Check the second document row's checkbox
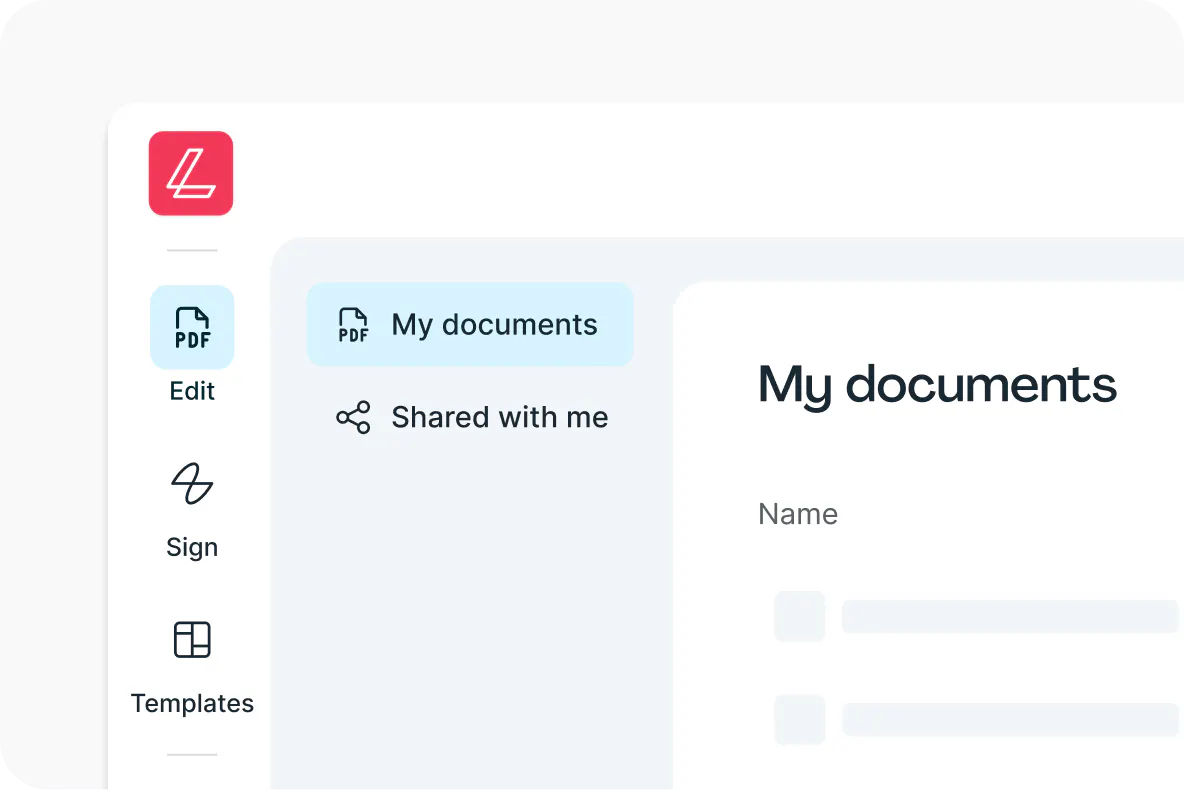1184x790 pixels. (x=800, y=720)
